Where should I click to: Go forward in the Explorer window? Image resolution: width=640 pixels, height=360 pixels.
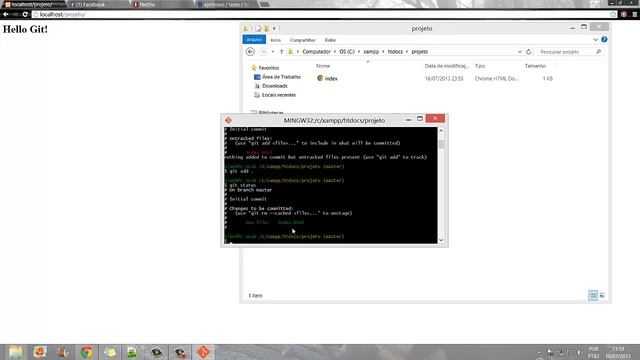263,52
